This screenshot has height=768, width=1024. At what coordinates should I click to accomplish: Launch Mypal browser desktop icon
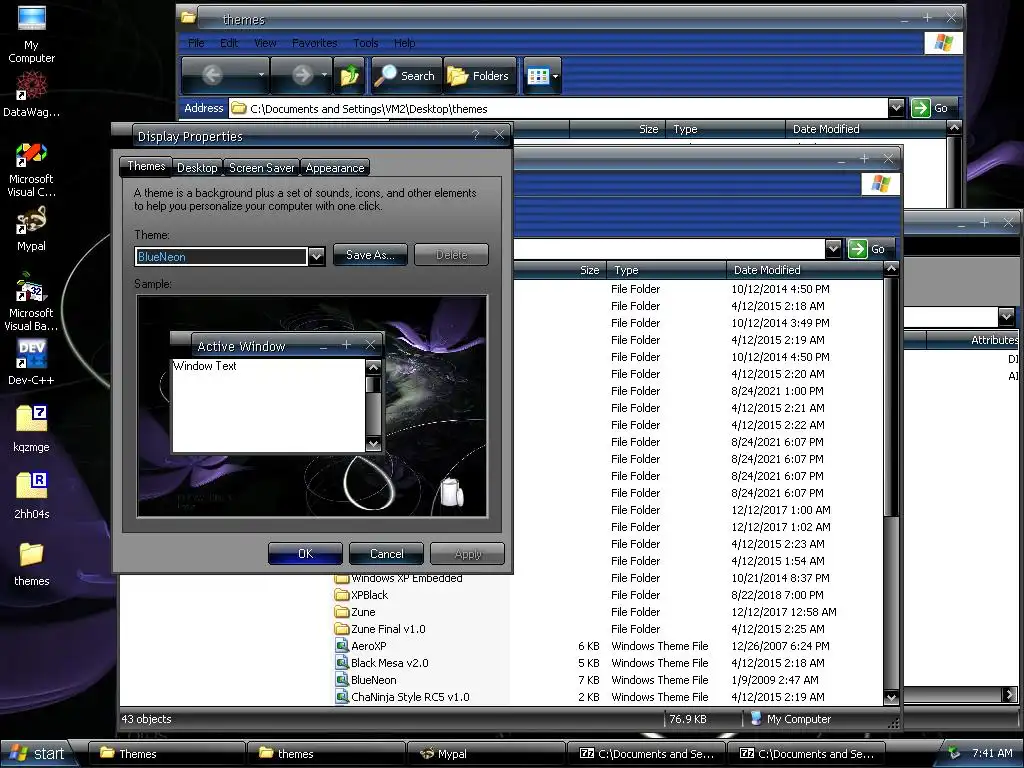tap(31, 230)
